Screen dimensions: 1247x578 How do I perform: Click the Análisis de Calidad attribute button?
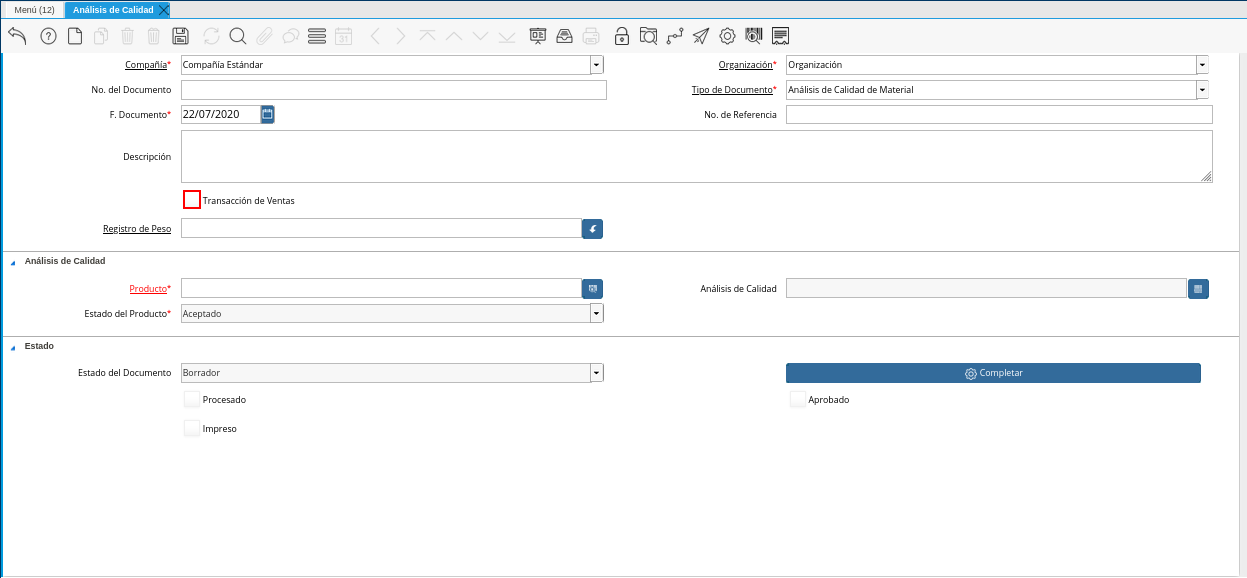(x=1199, y=289)
